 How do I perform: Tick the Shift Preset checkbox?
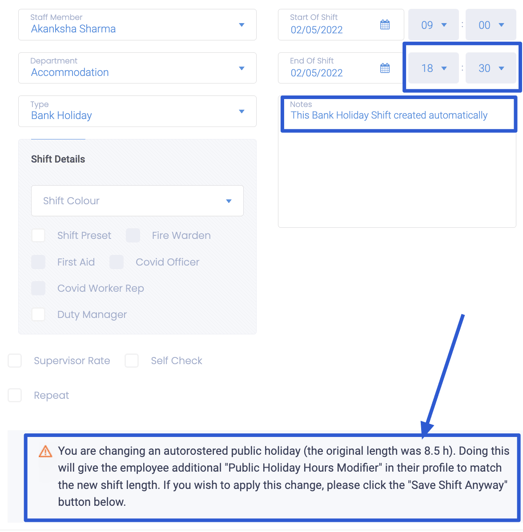[38, 235]
